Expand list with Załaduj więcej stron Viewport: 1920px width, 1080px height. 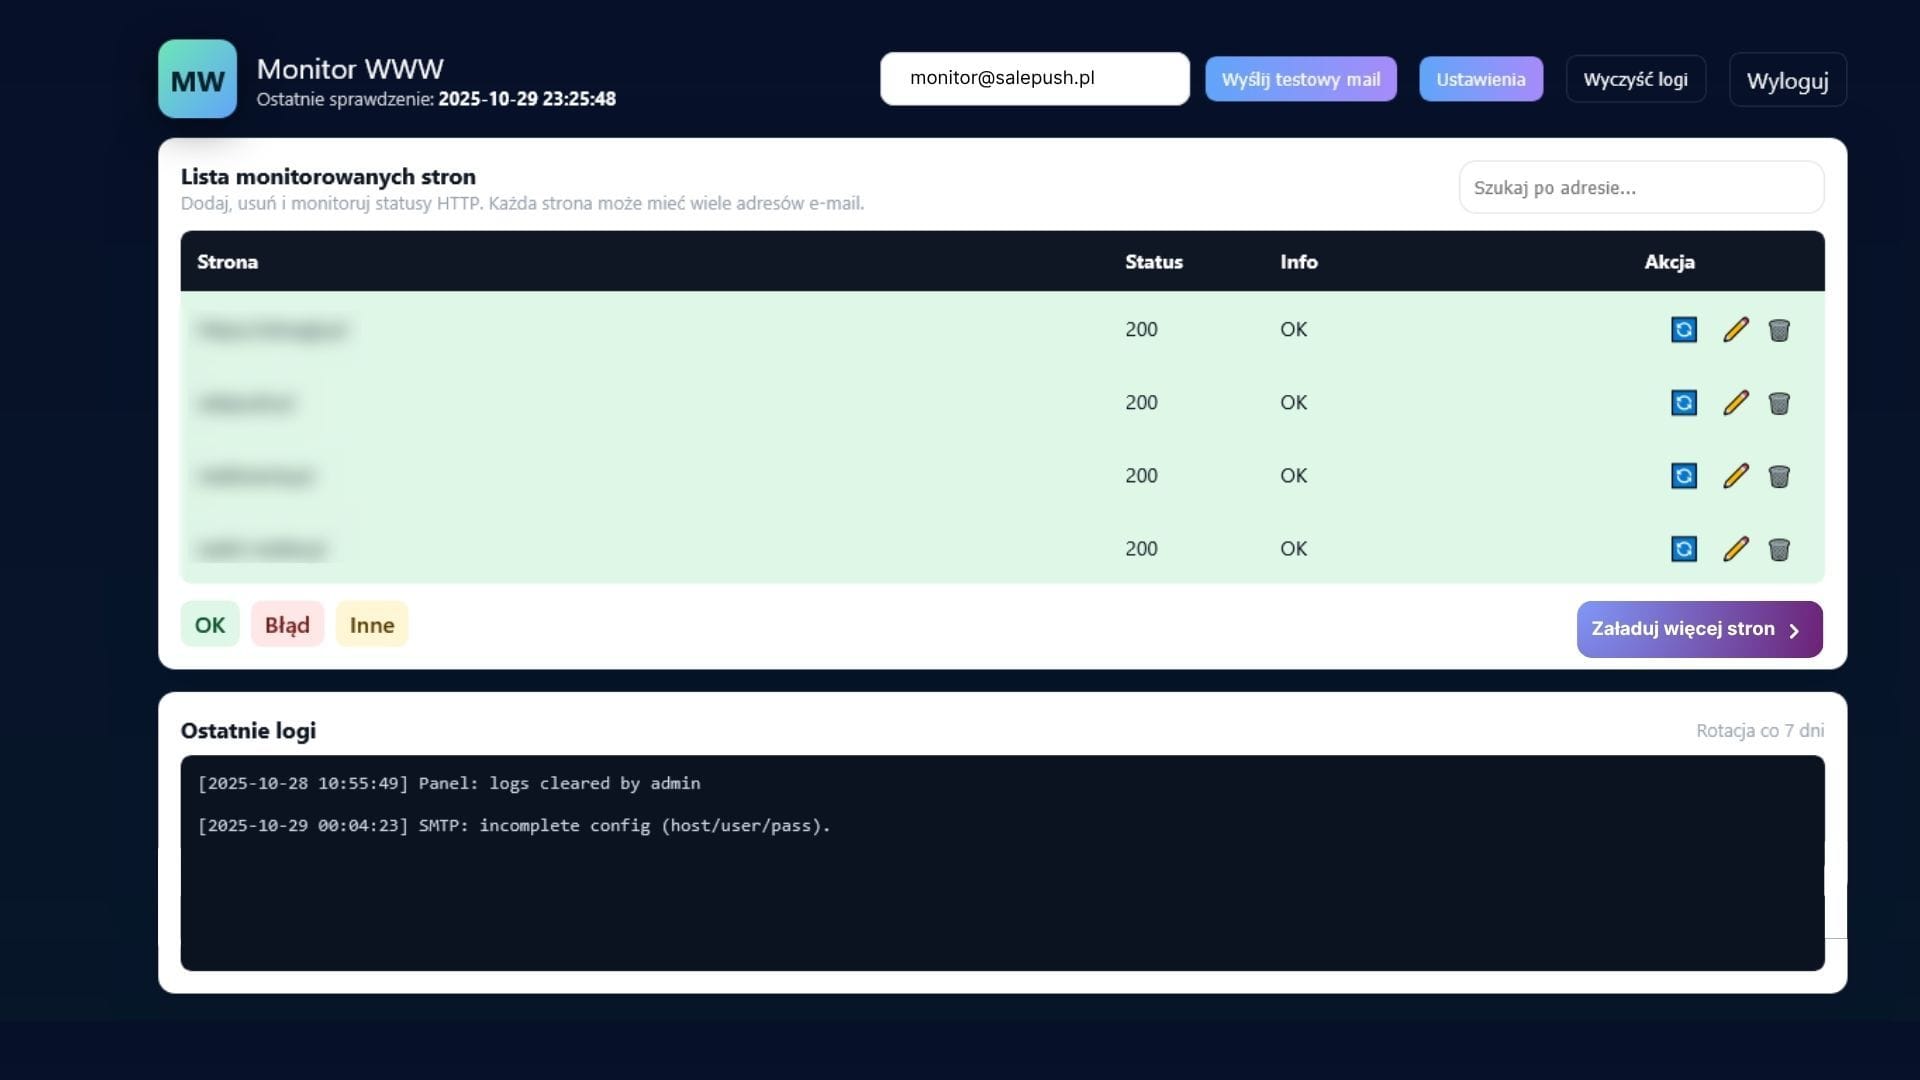(1699, 629)
